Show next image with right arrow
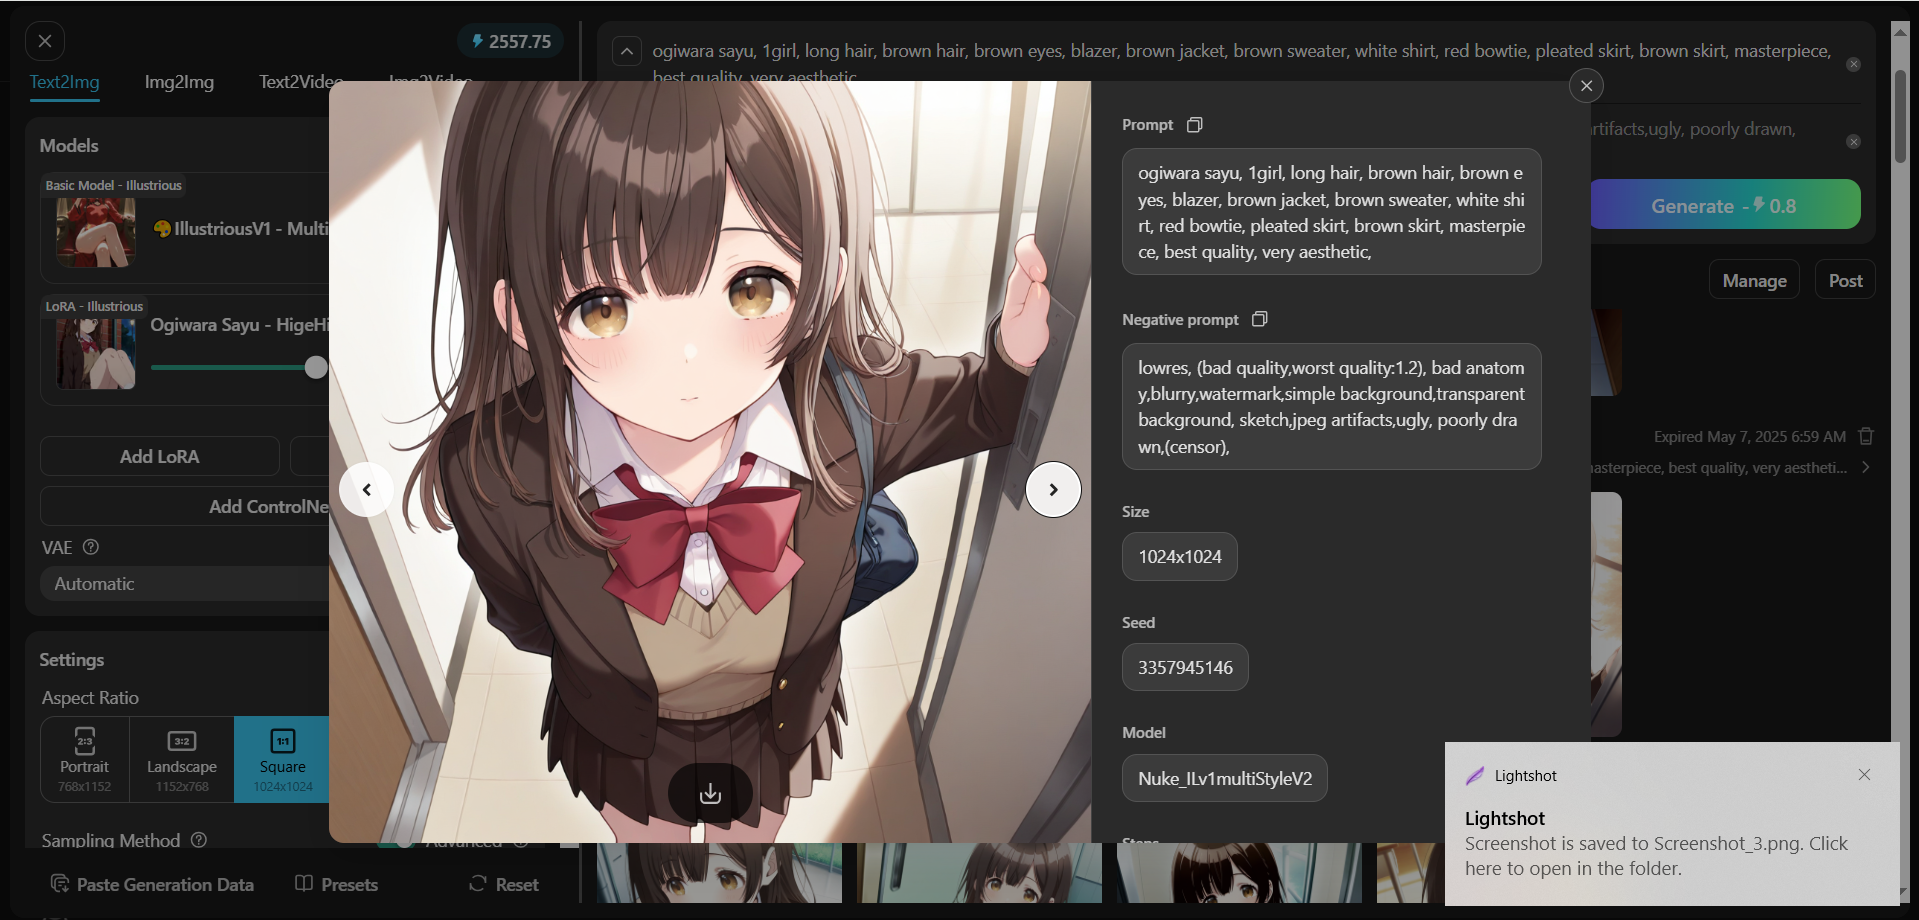This screenshot has height=920, width=1919. (x=1053, y=489)
